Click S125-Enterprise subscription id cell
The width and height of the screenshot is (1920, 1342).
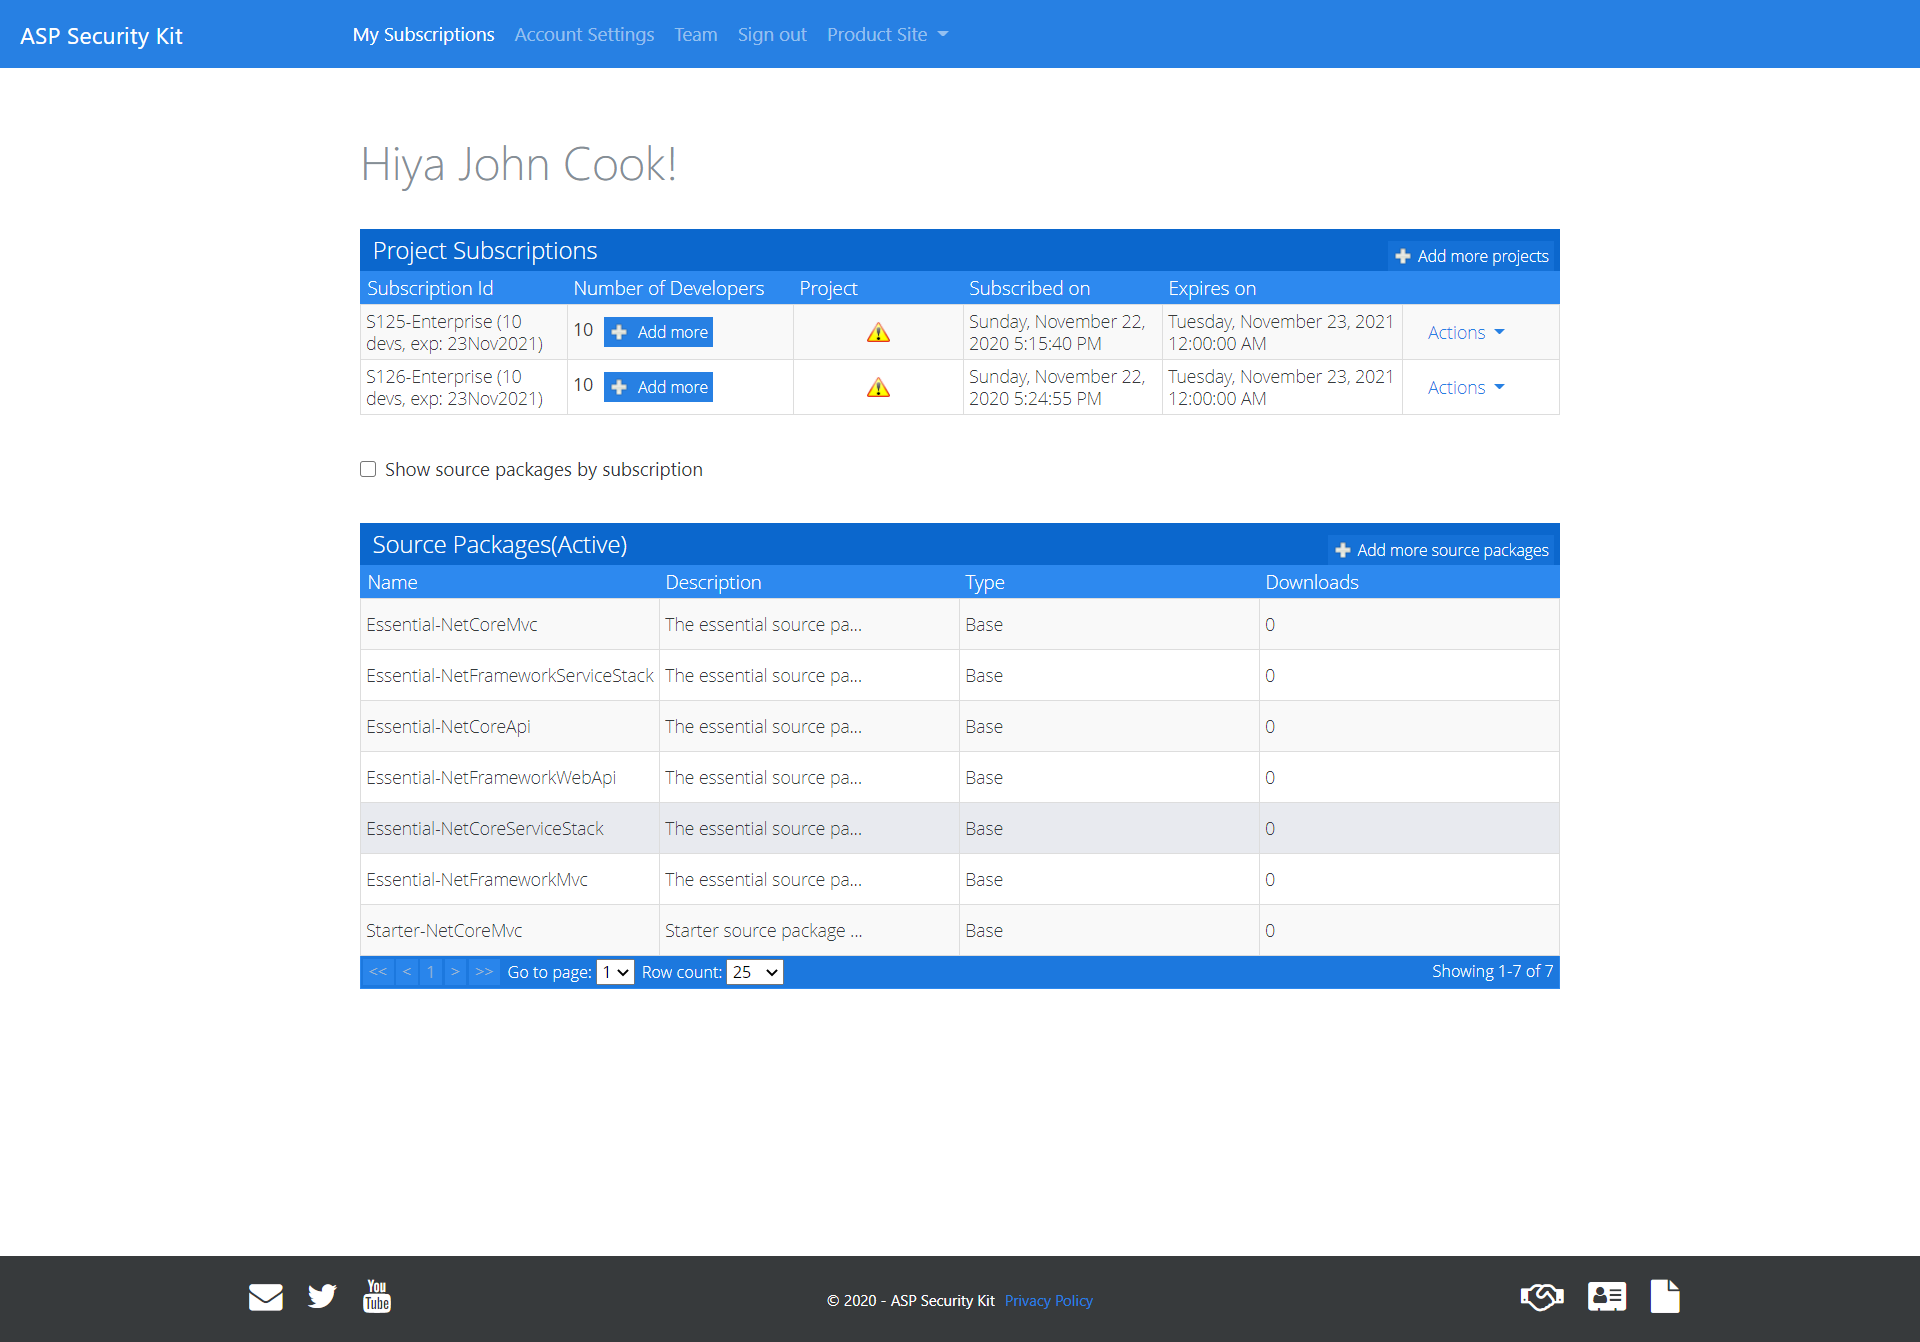[x=464, y=333]
